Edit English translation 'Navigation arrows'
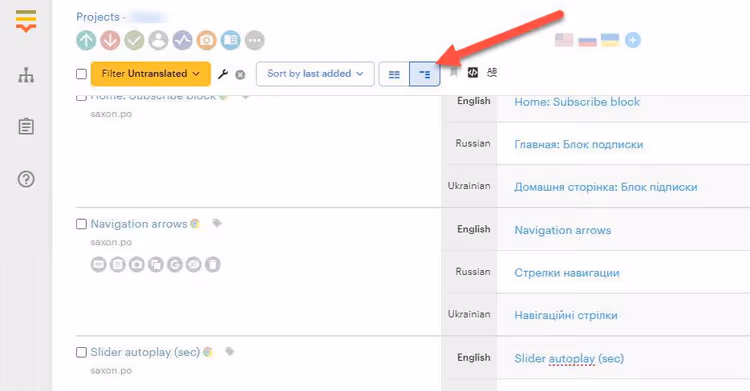 pos(562,230)
